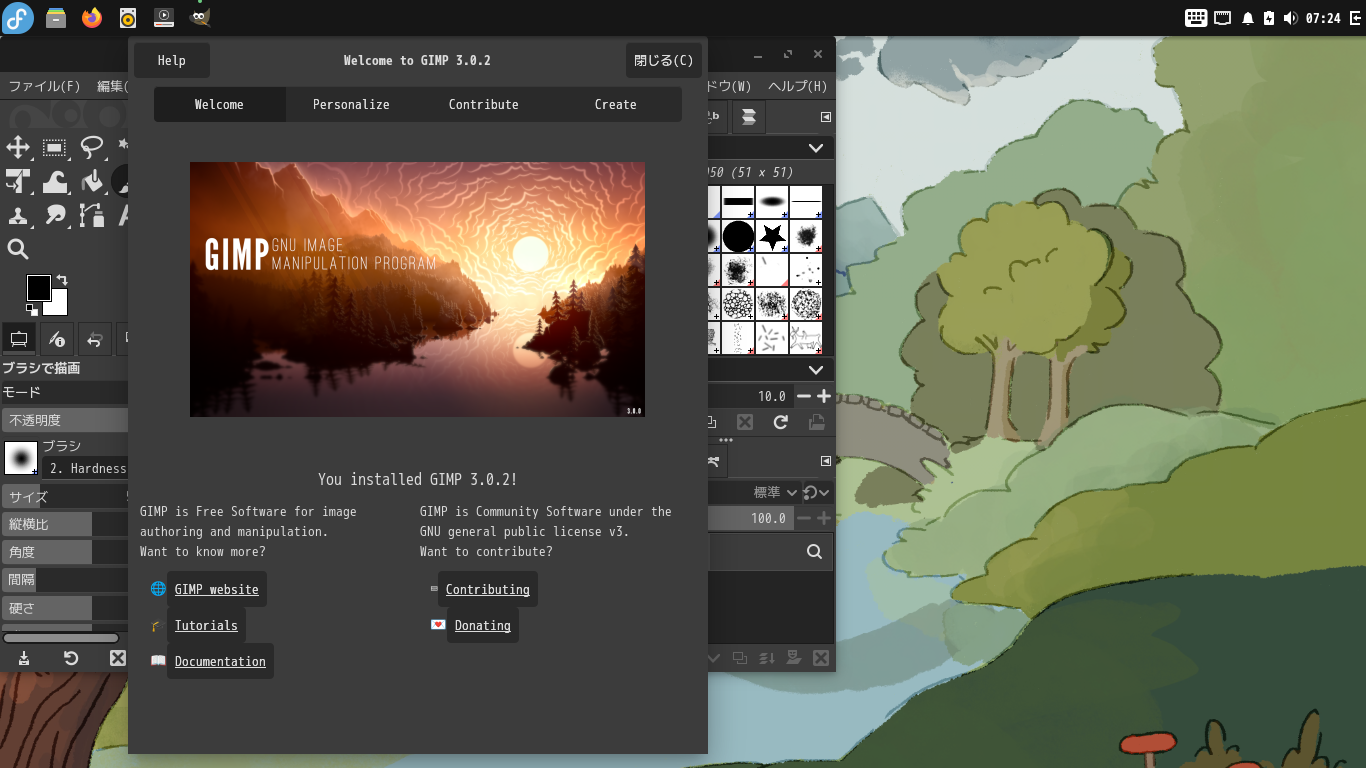Screen dimensions: 1366x768
Task: Select the Smudge tool
Action: click(55, 214)
